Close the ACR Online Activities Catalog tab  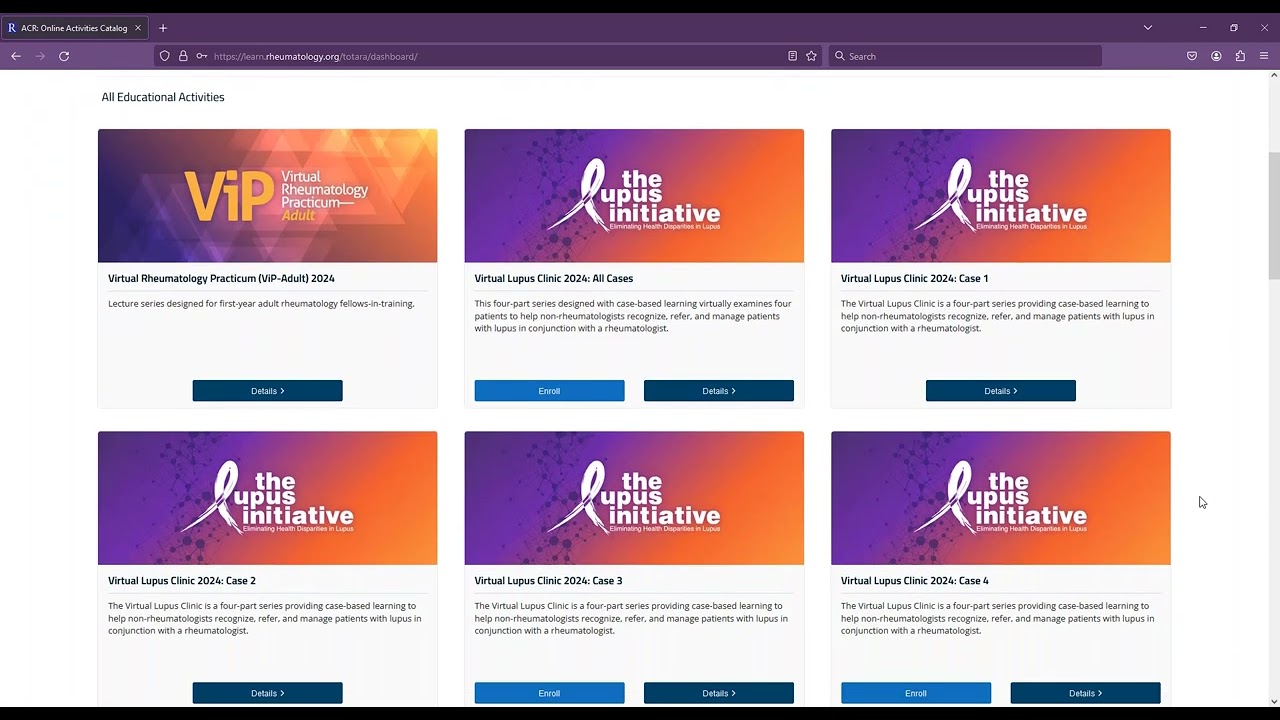(138, 28)
